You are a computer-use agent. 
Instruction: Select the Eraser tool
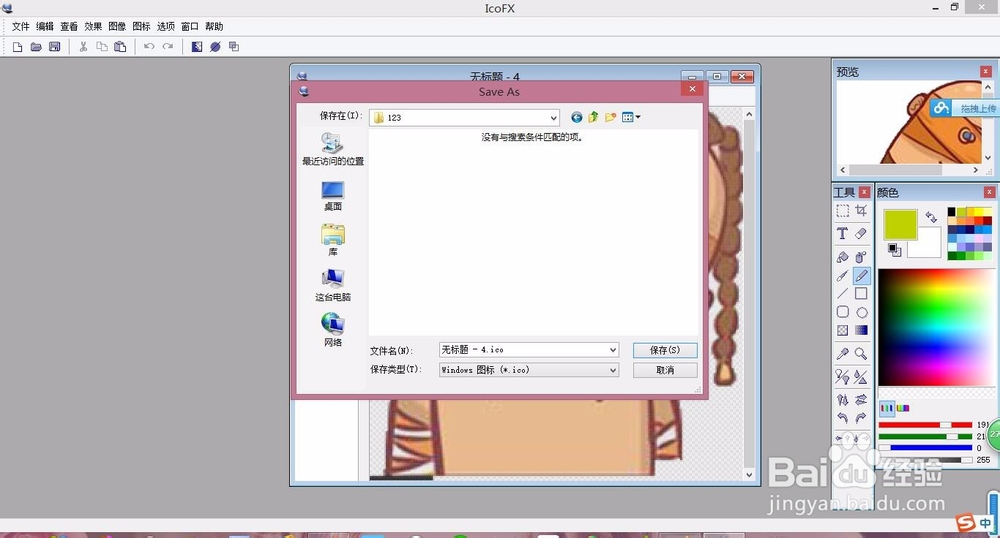tap(861, 234)
